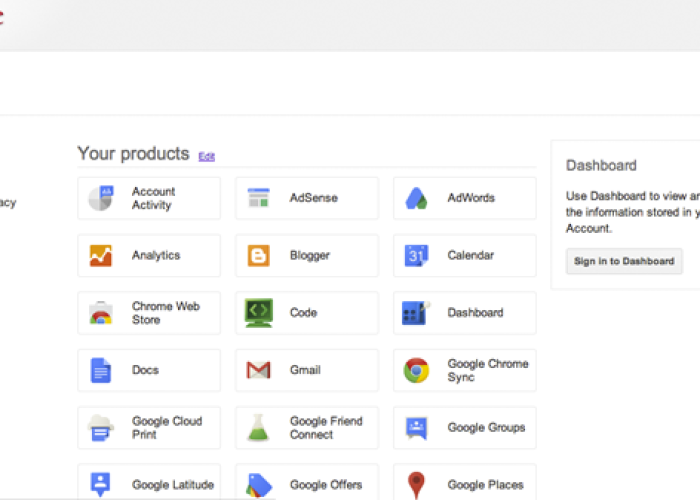
Task: Click the Sign in to Dashboard button
Action: tap(624, 261)
